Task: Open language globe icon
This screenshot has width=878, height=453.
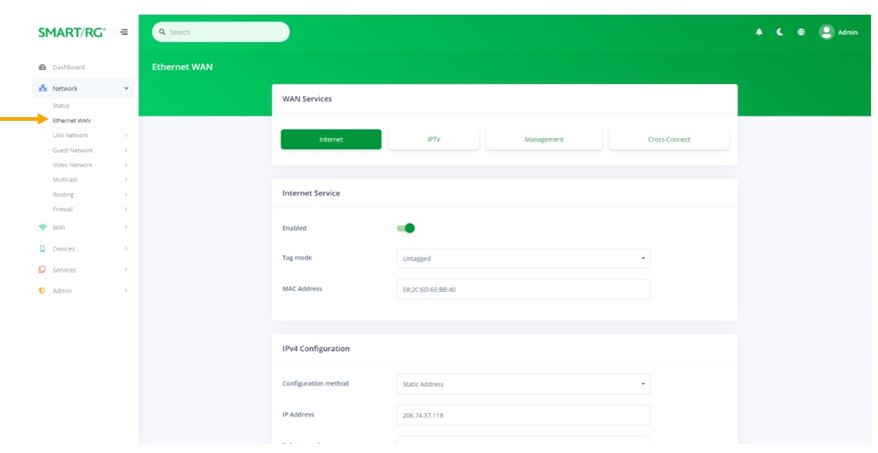Action: click(801, 32)
